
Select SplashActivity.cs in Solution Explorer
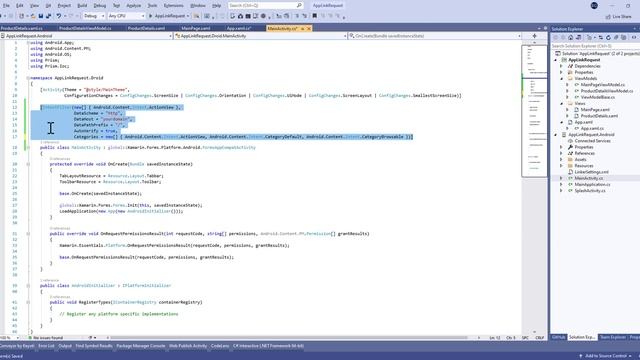[x=590, y=191]
